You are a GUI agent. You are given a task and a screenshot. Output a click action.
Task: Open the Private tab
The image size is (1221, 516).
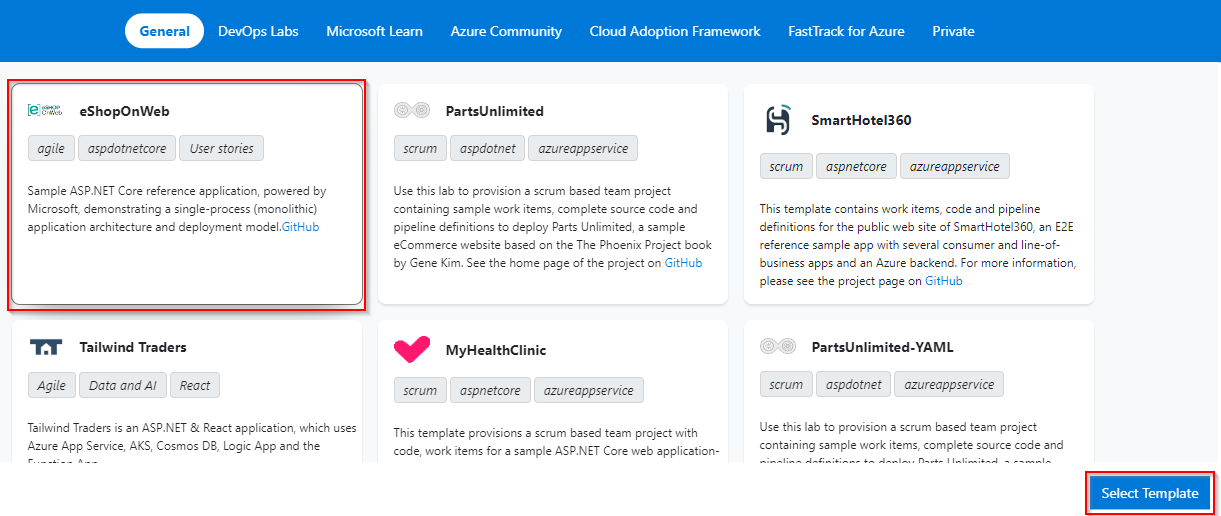point(953,31)
